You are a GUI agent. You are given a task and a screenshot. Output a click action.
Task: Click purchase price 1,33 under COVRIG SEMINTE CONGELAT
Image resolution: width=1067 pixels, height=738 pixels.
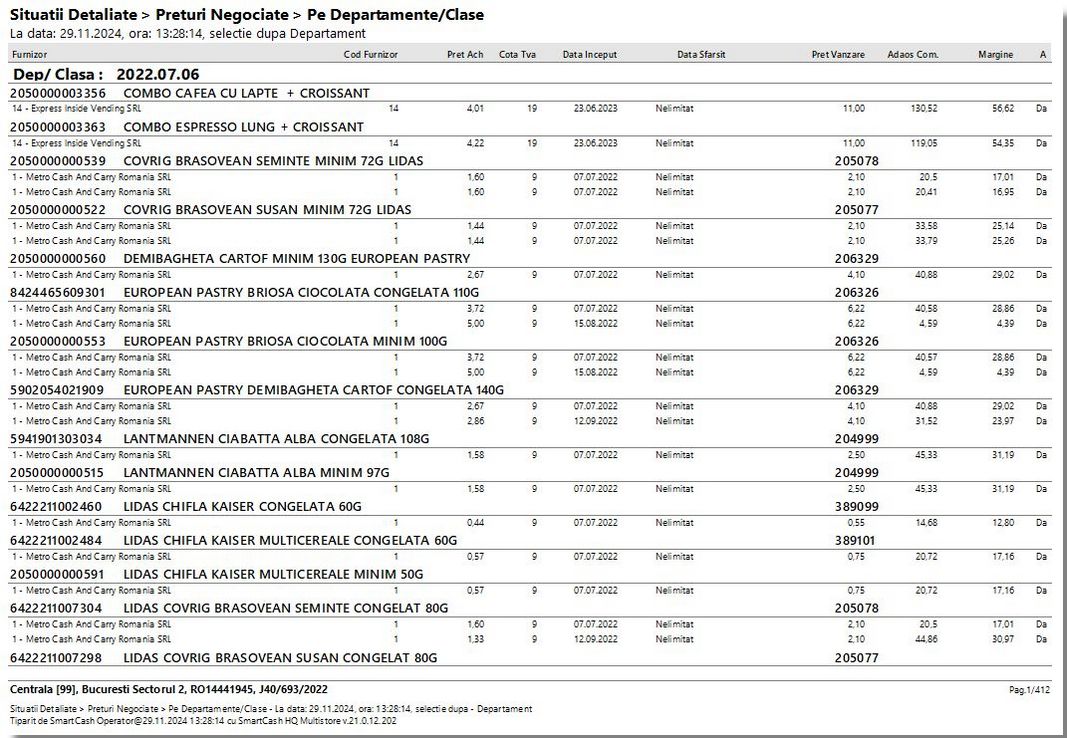click(475, 639)
